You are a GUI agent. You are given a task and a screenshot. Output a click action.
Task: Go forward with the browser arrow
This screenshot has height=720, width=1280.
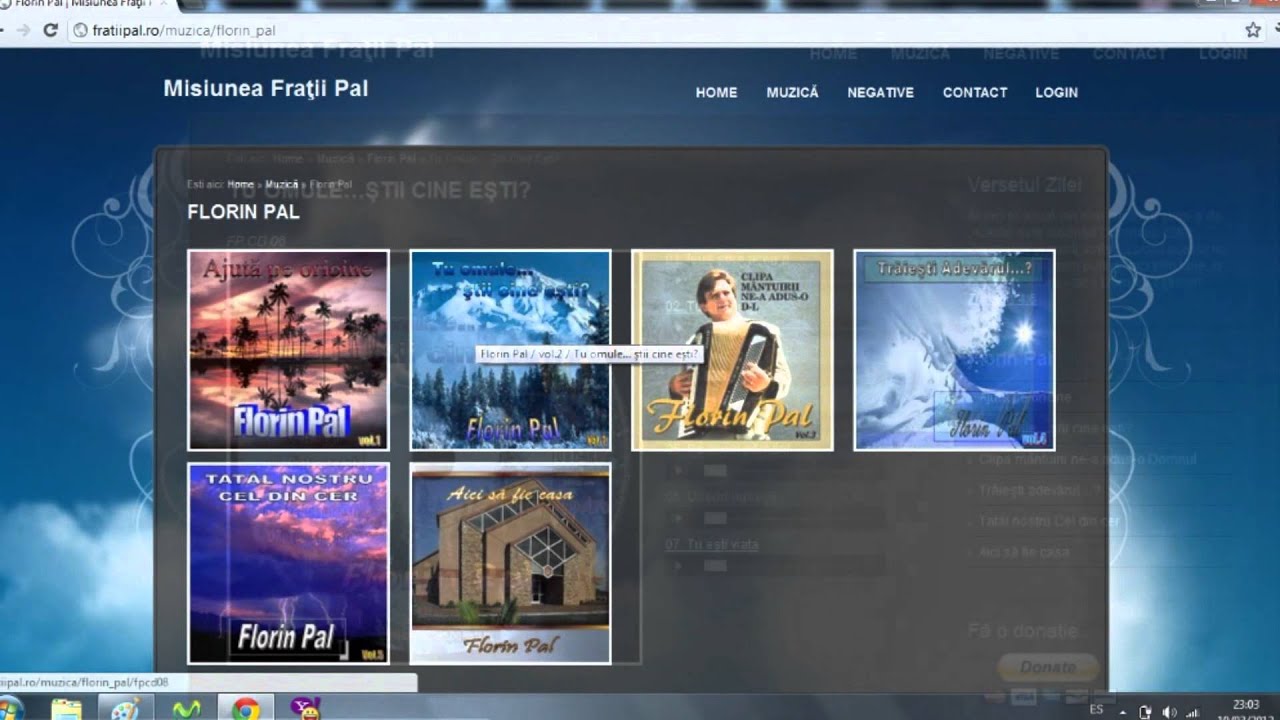pos(22,31)
